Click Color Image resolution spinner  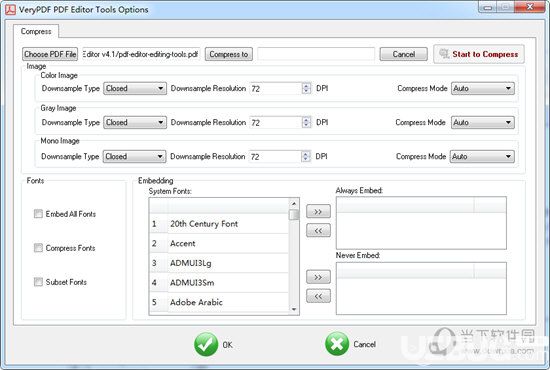(x=306, y=88)
